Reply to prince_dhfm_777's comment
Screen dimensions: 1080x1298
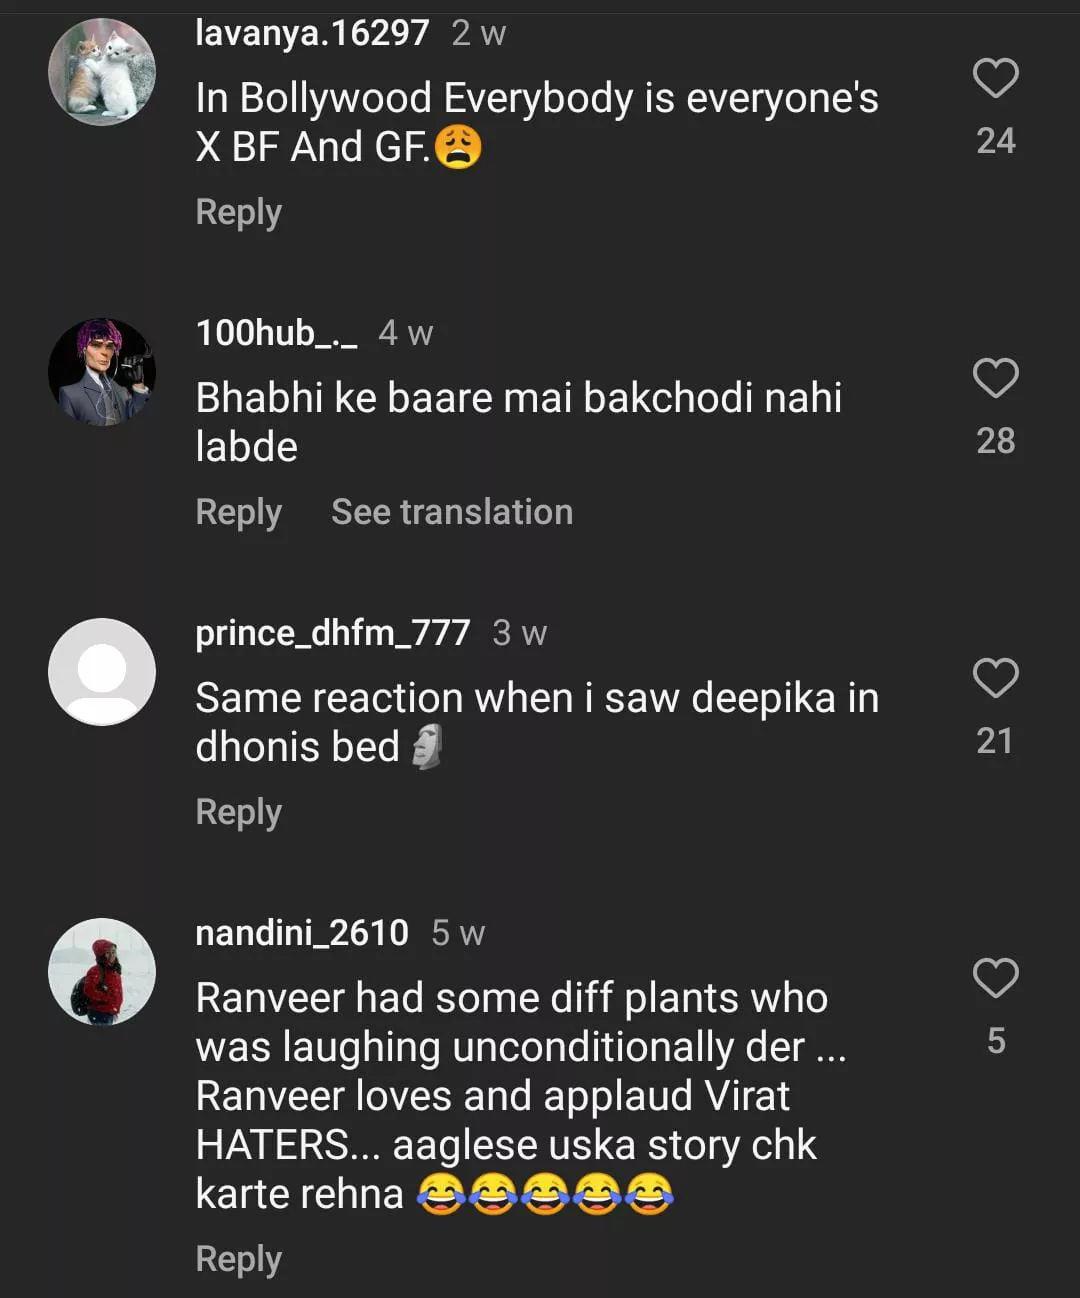pos(238,812)
